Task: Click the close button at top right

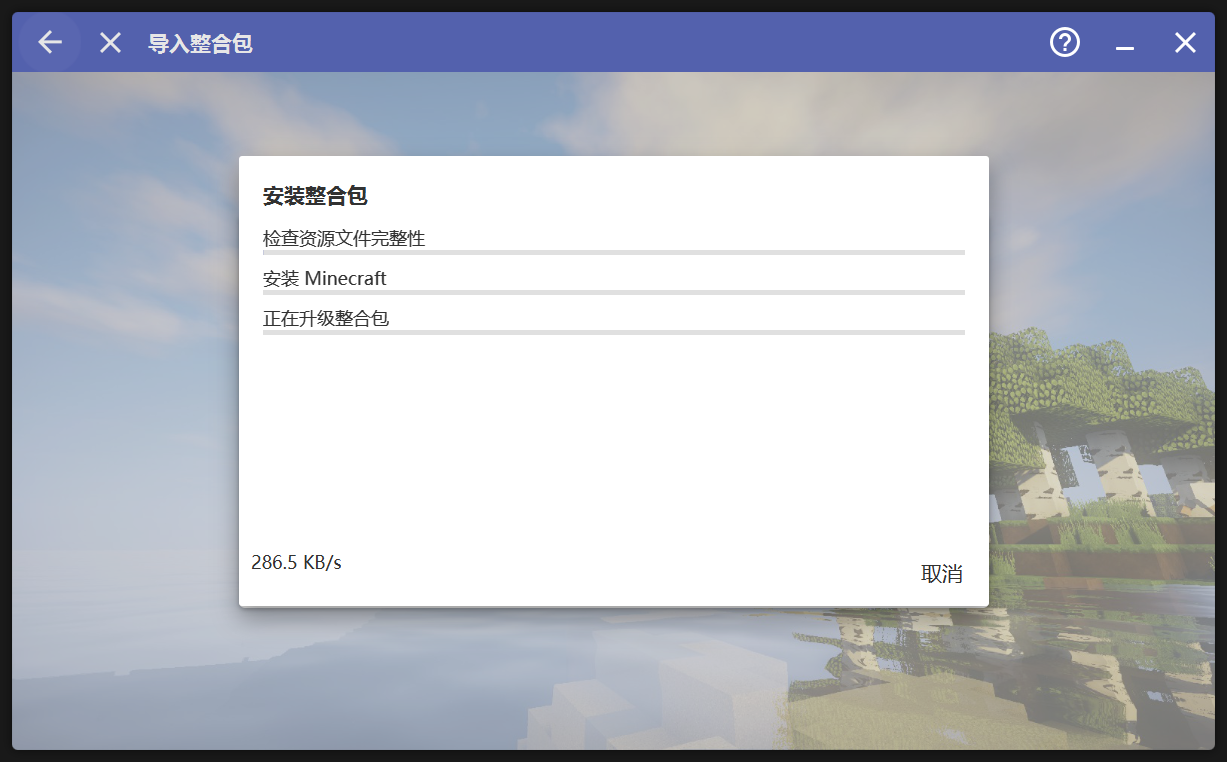Action: tap(1185, 42)
